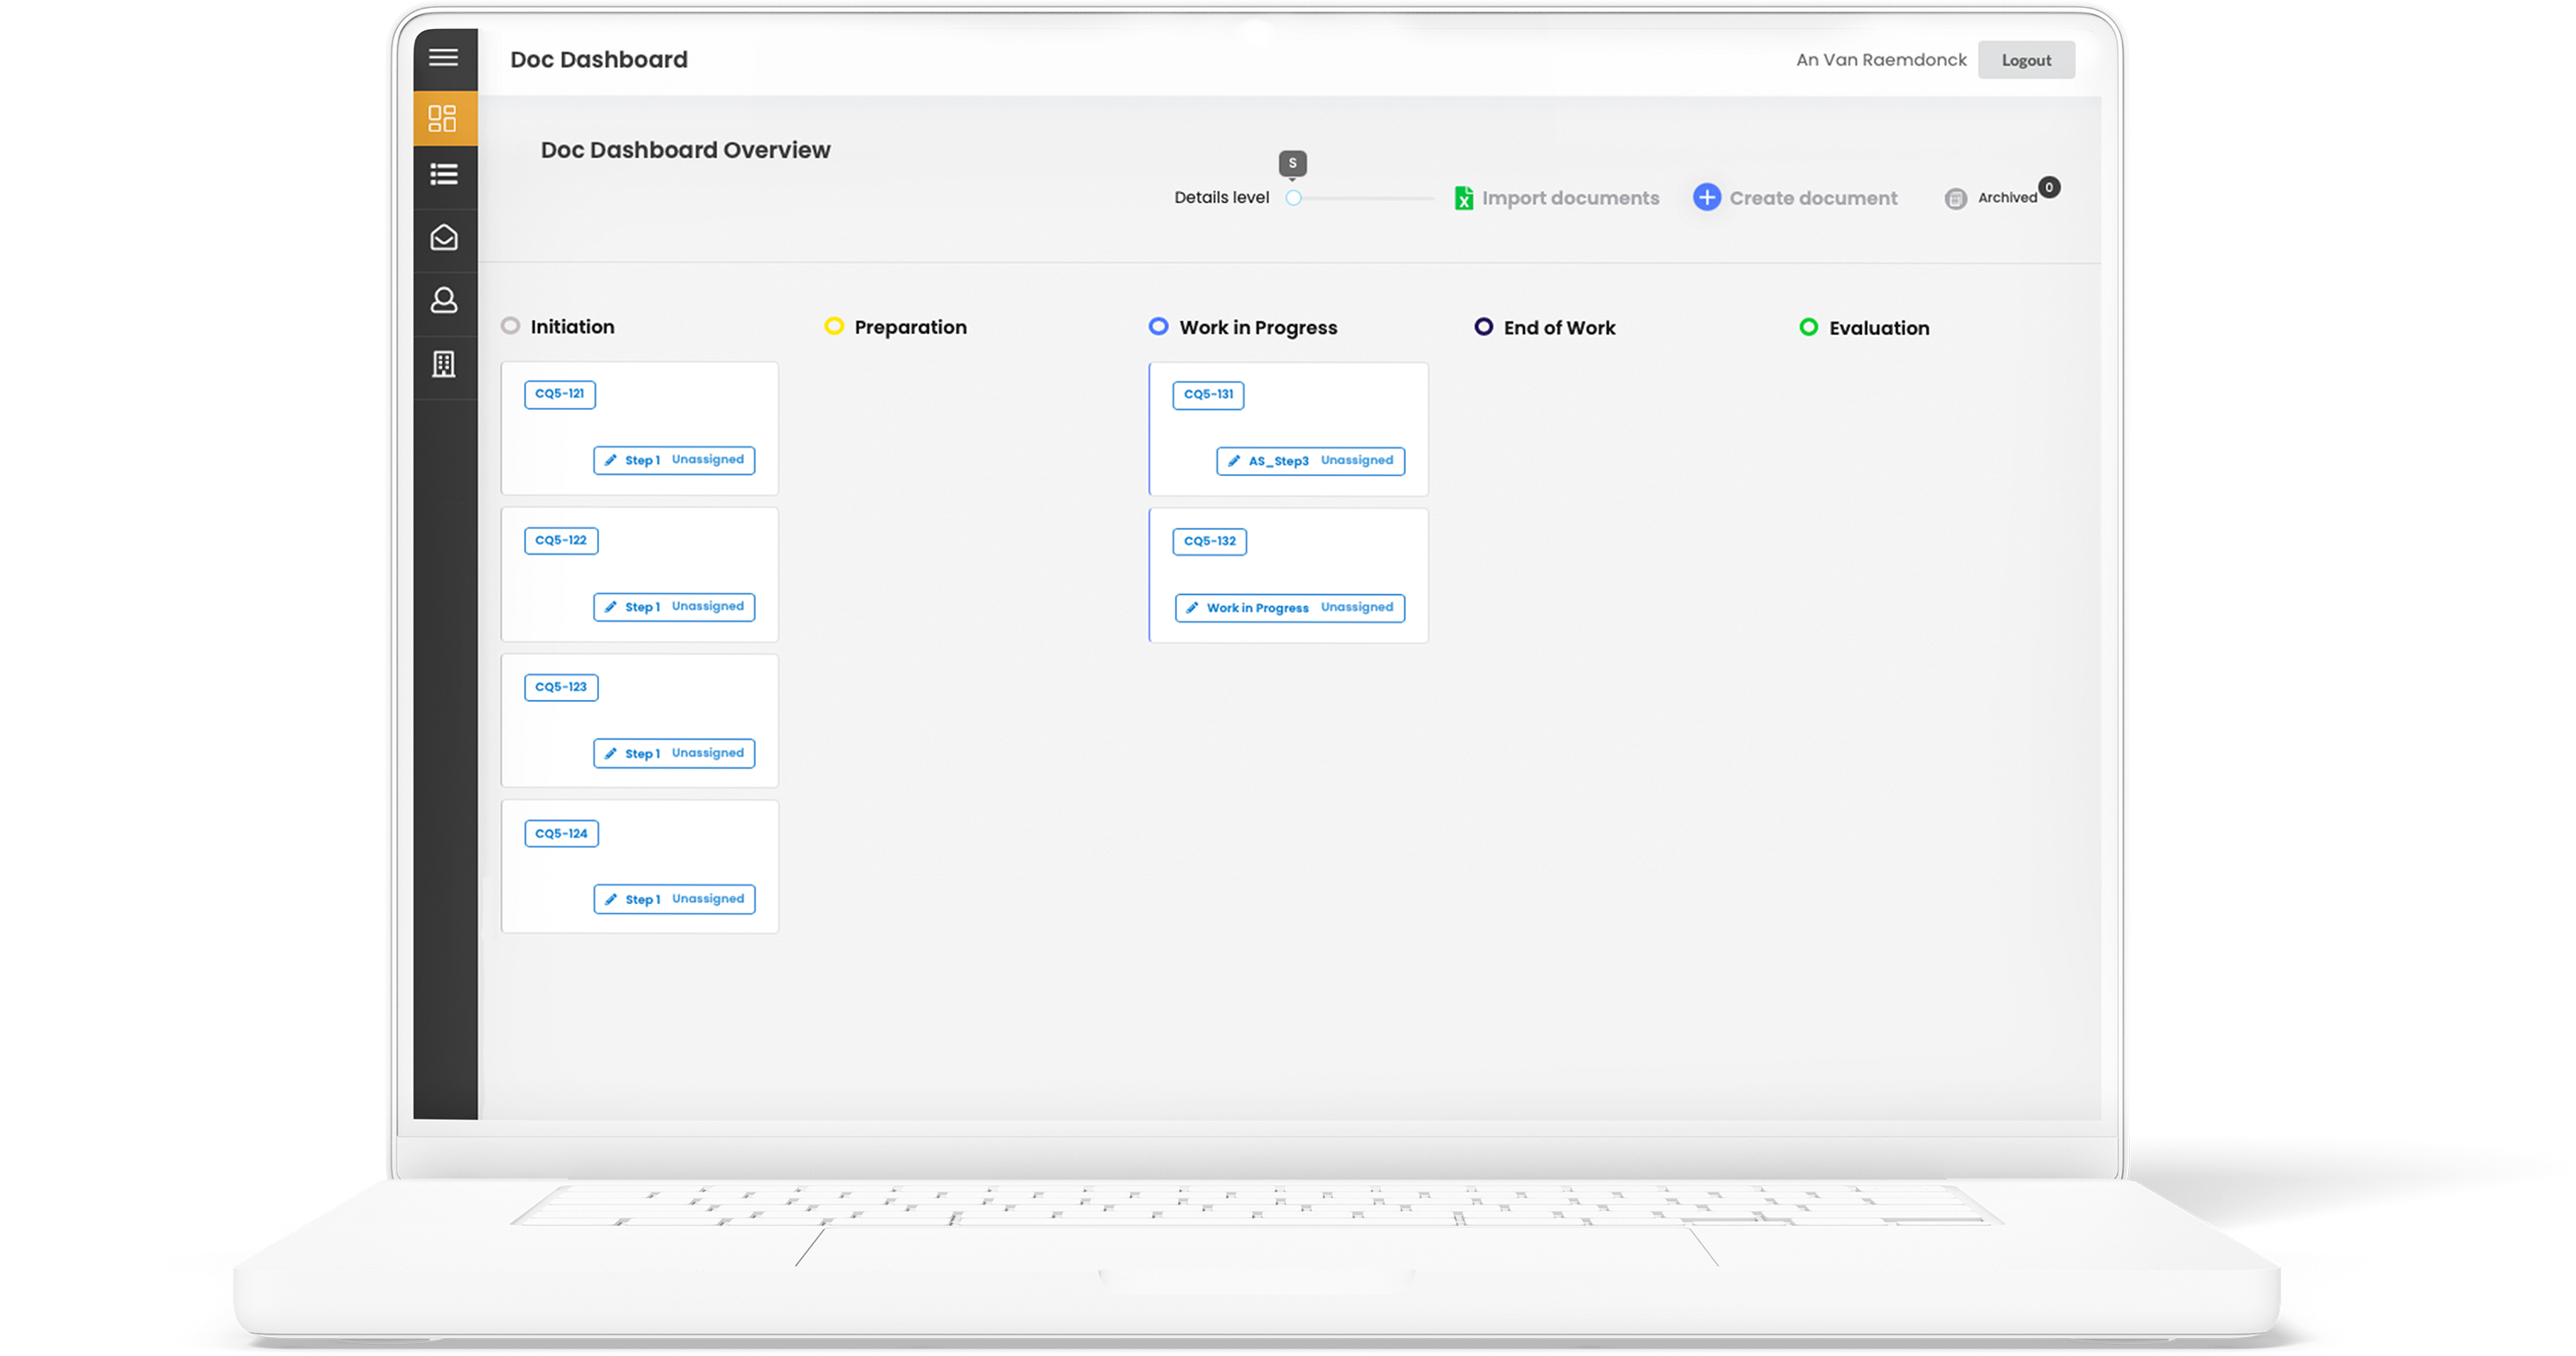Click the Logout button

click(2025, 60)
